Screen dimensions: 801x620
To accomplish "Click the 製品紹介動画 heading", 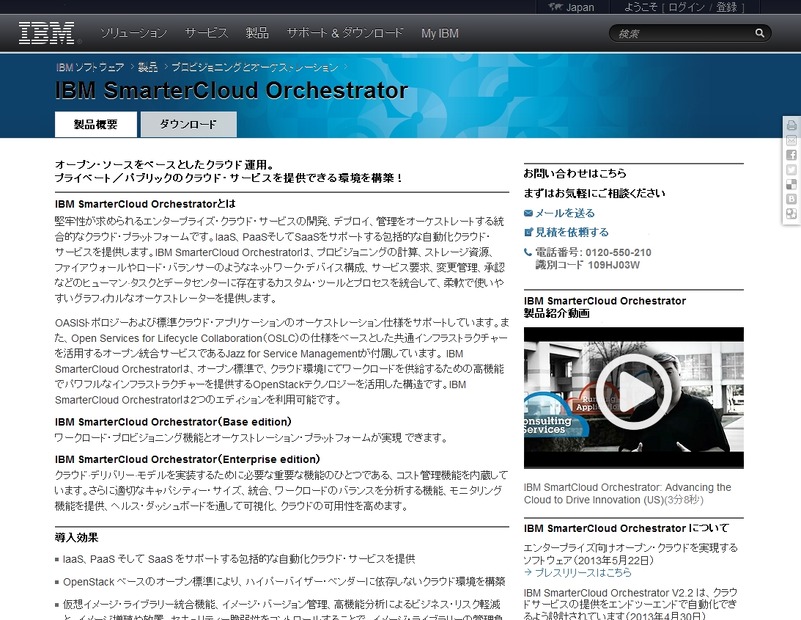I will tap(556, 313).
